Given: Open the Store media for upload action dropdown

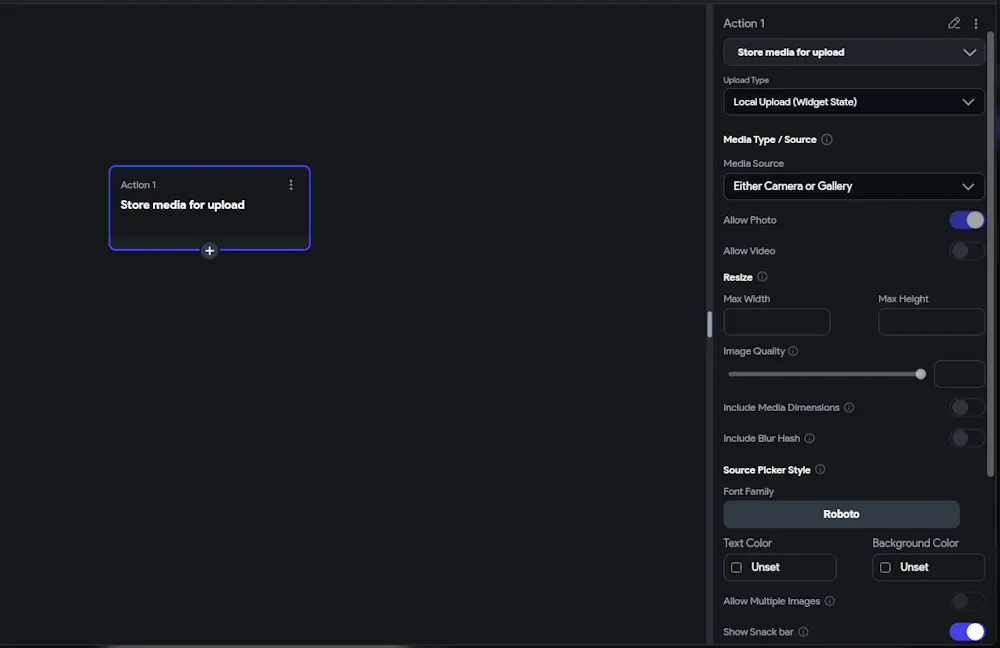Looking at the screenshot, I should (854, 52).
